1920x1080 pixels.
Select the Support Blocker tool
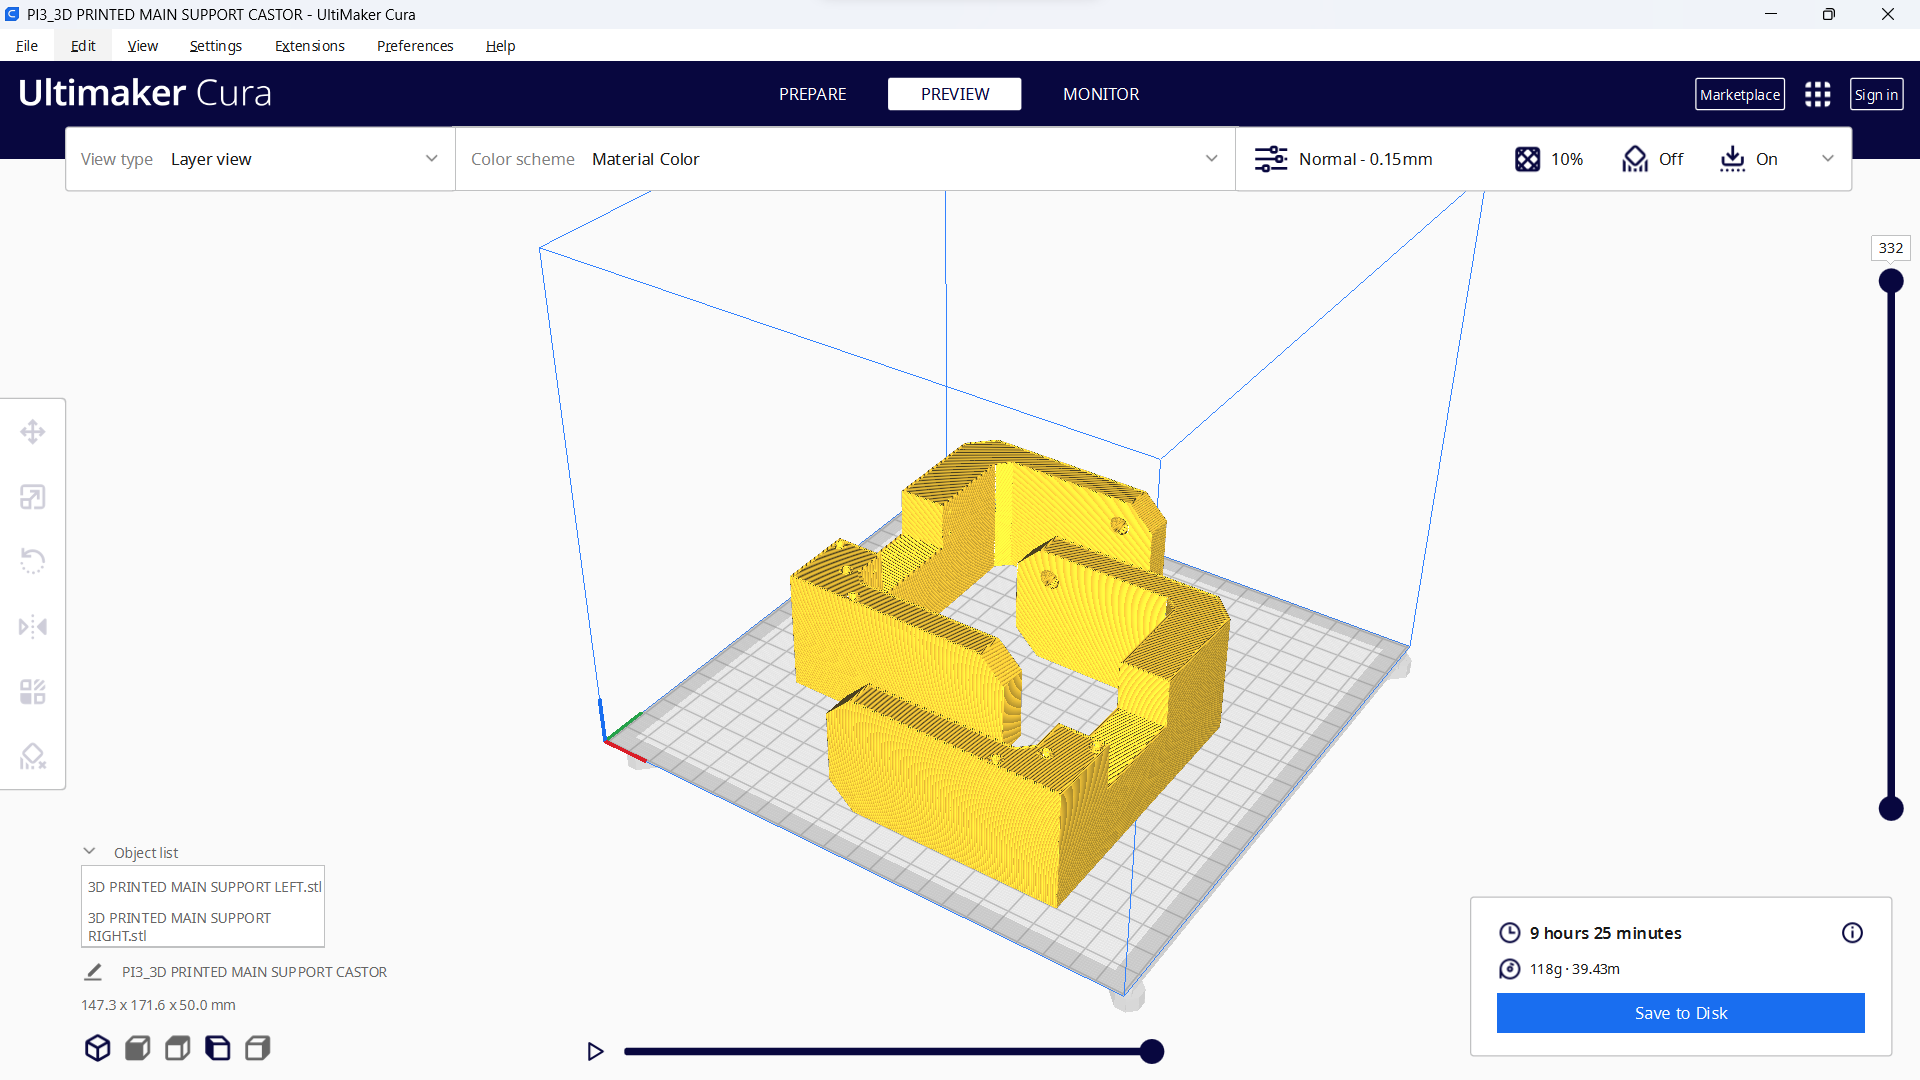tap(33, 757)
